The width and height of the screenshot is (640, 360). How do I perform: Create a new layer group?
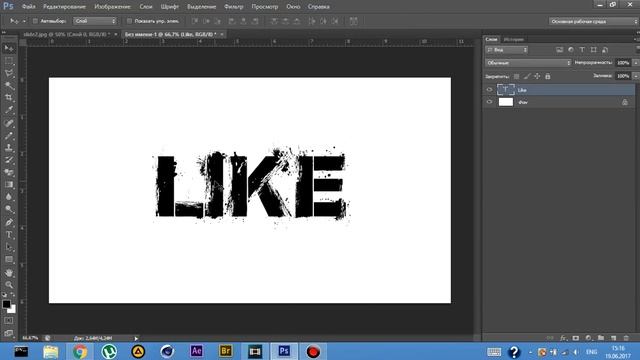[601, 338]
